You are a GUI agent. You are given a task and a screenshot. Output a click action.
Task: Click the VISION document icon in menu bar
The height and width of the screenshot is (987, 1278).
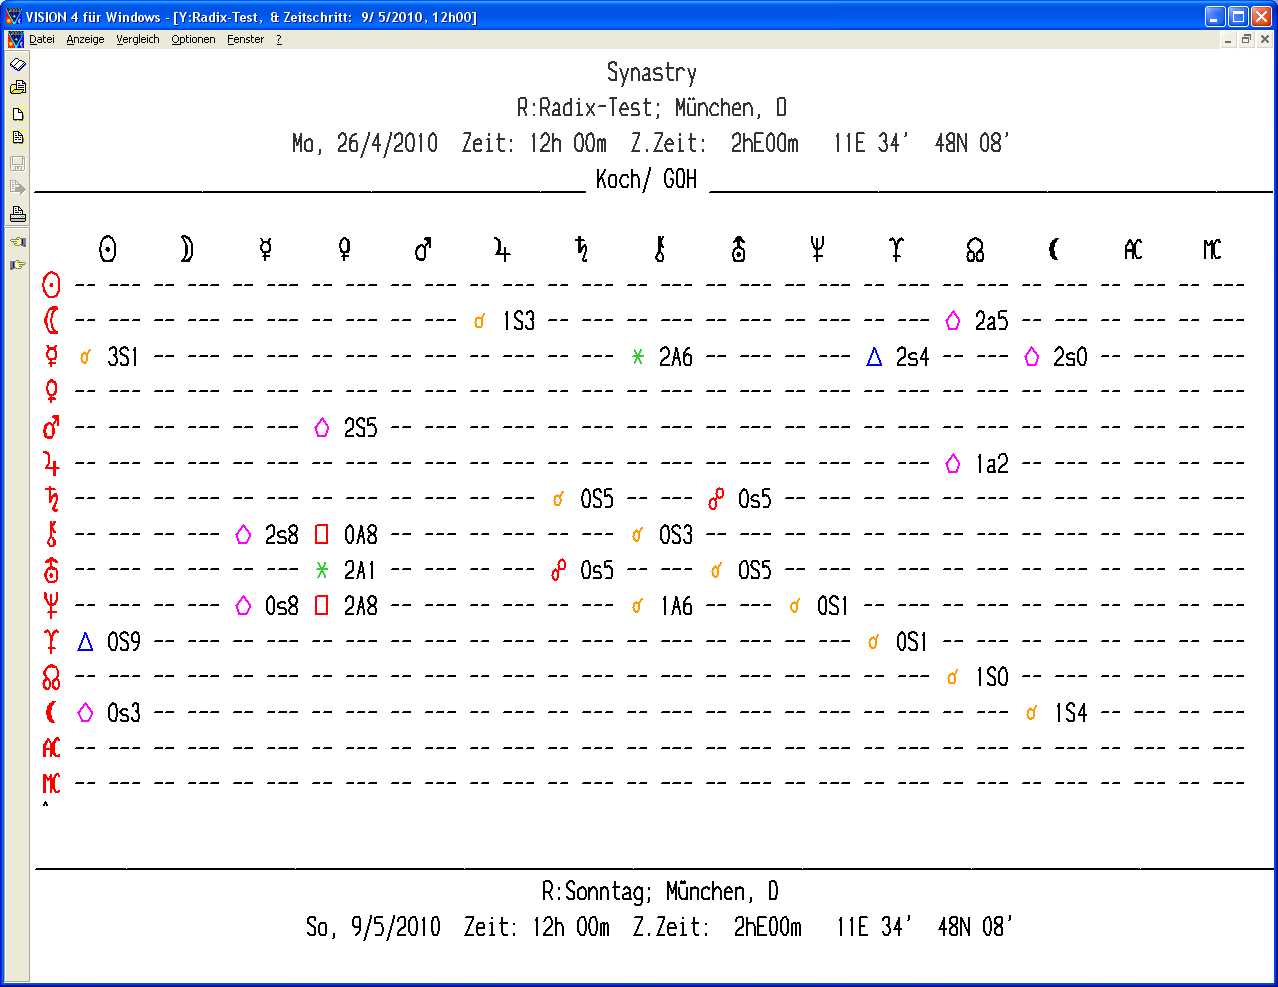pyautogui.click(x=15, y=40)
